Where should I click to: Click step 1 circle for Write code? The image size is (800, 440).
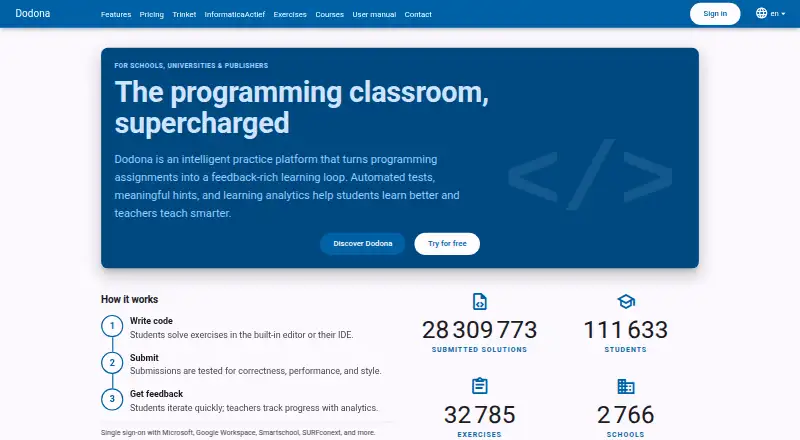pos(112,326)
